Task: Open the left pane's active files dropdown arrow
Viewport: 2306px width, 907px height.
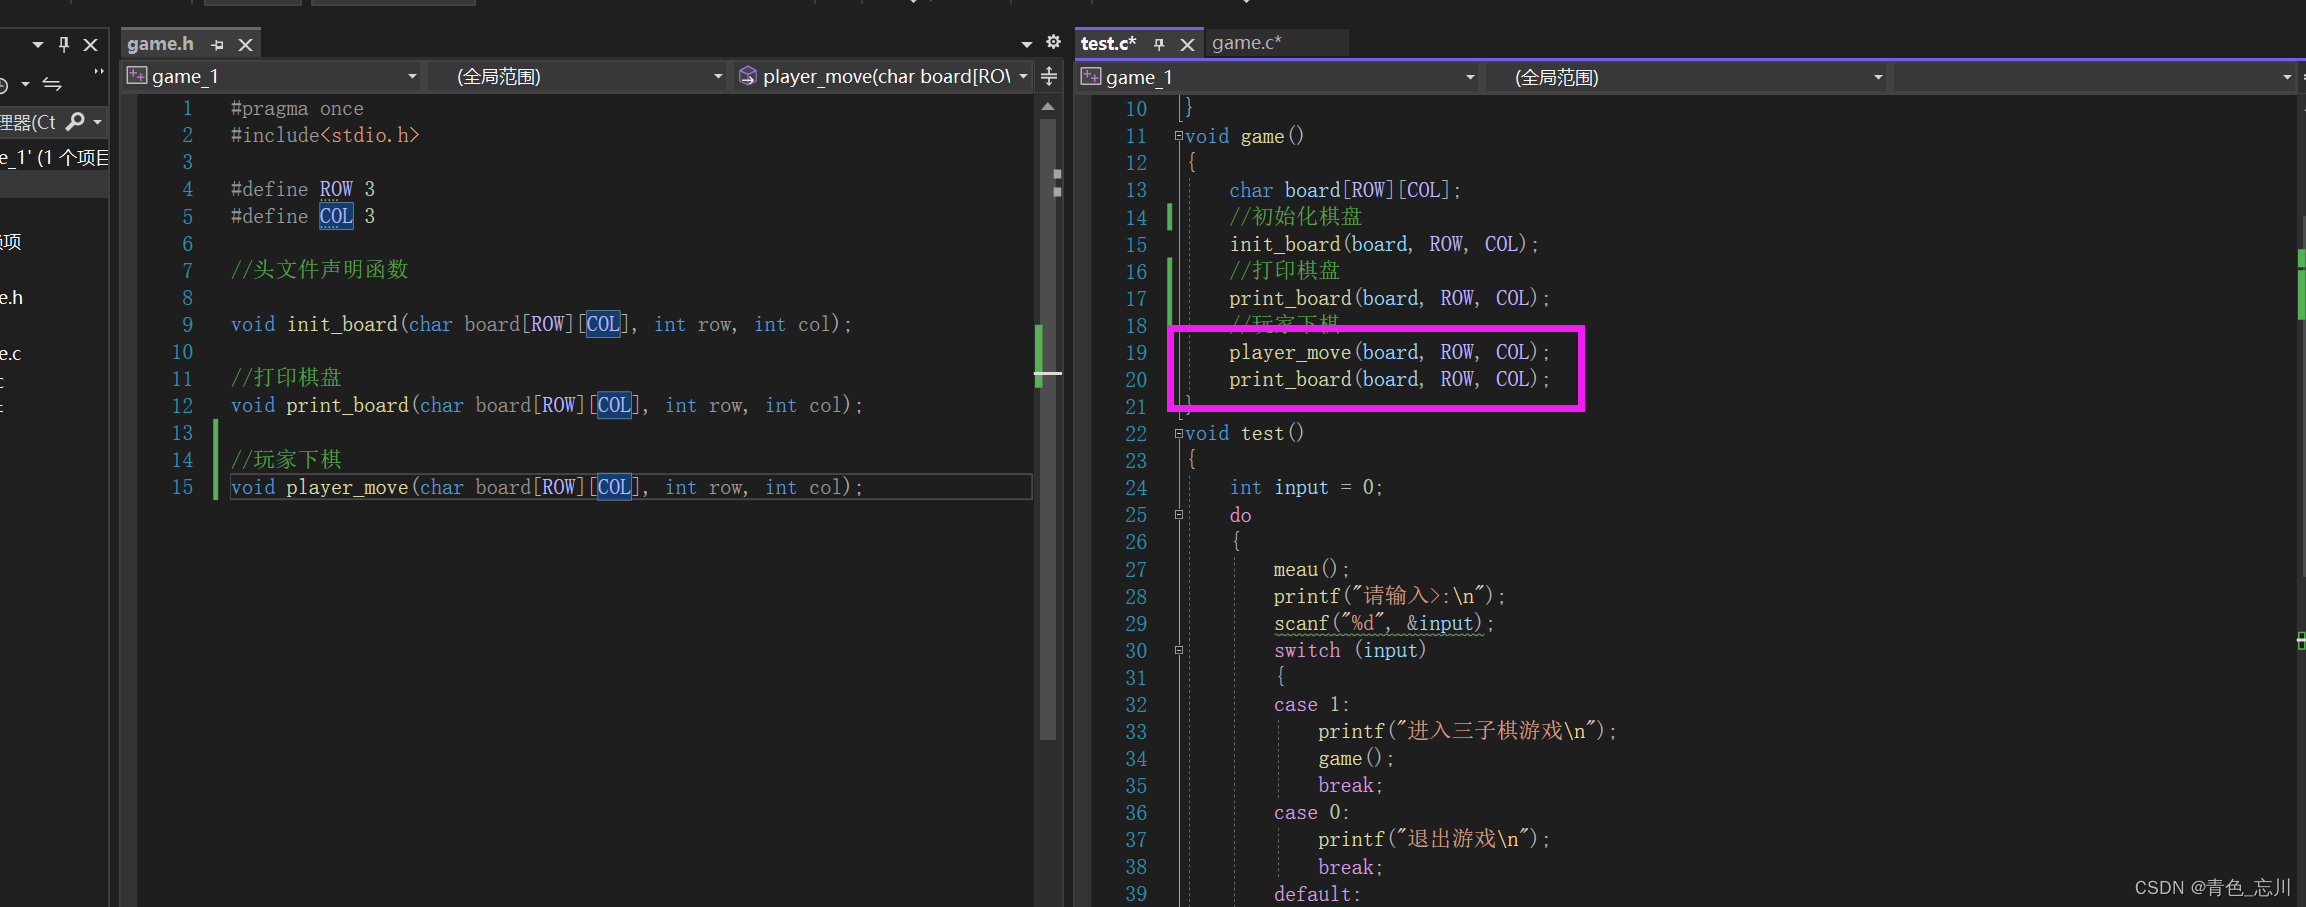Action: tap(1026, 44)
